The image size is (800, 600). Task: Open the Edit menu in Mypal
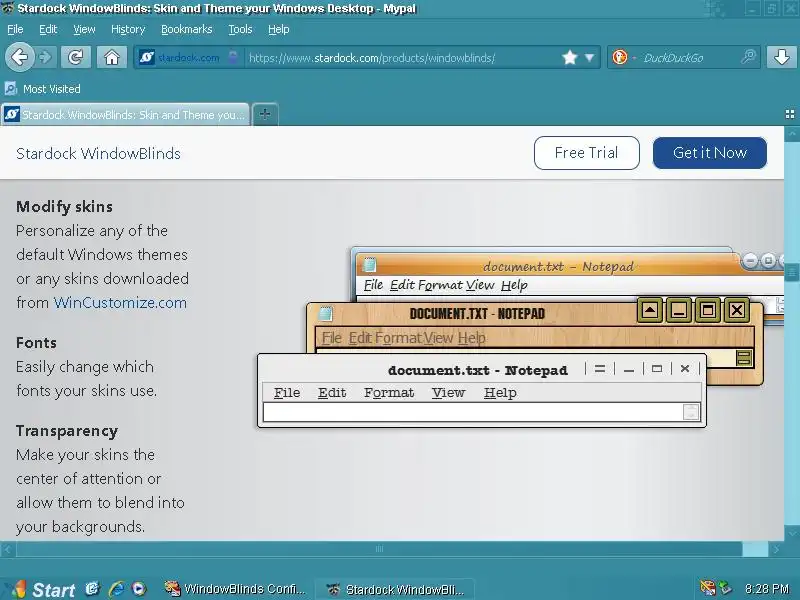pyautogui.click(x=48, y=30)
